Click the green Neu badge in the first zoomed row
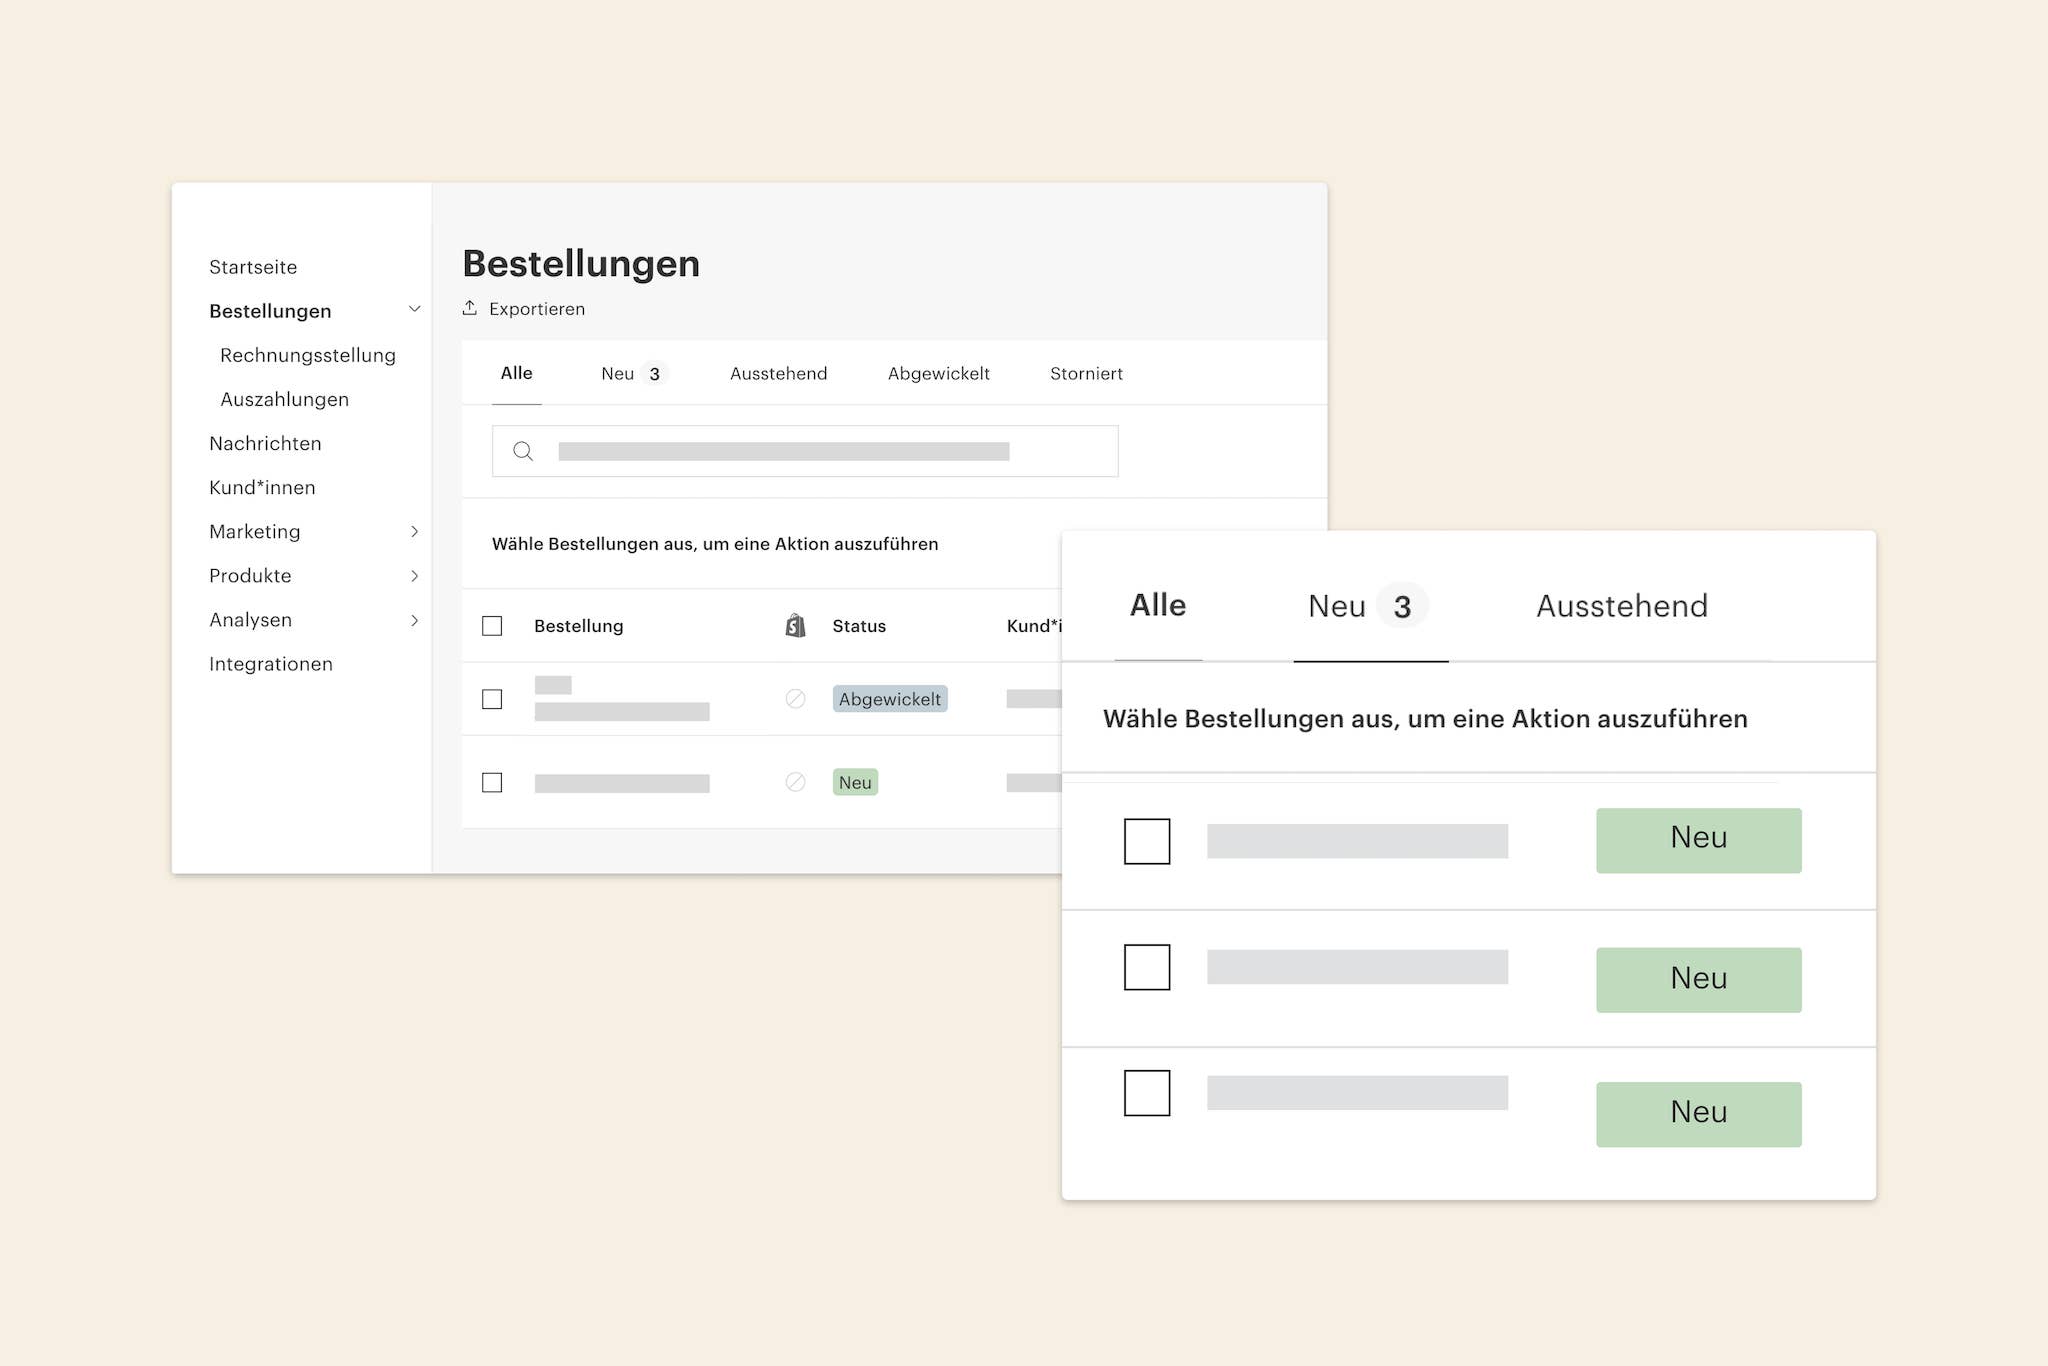This screenshot has height=1366, width=2048. 1698,840
